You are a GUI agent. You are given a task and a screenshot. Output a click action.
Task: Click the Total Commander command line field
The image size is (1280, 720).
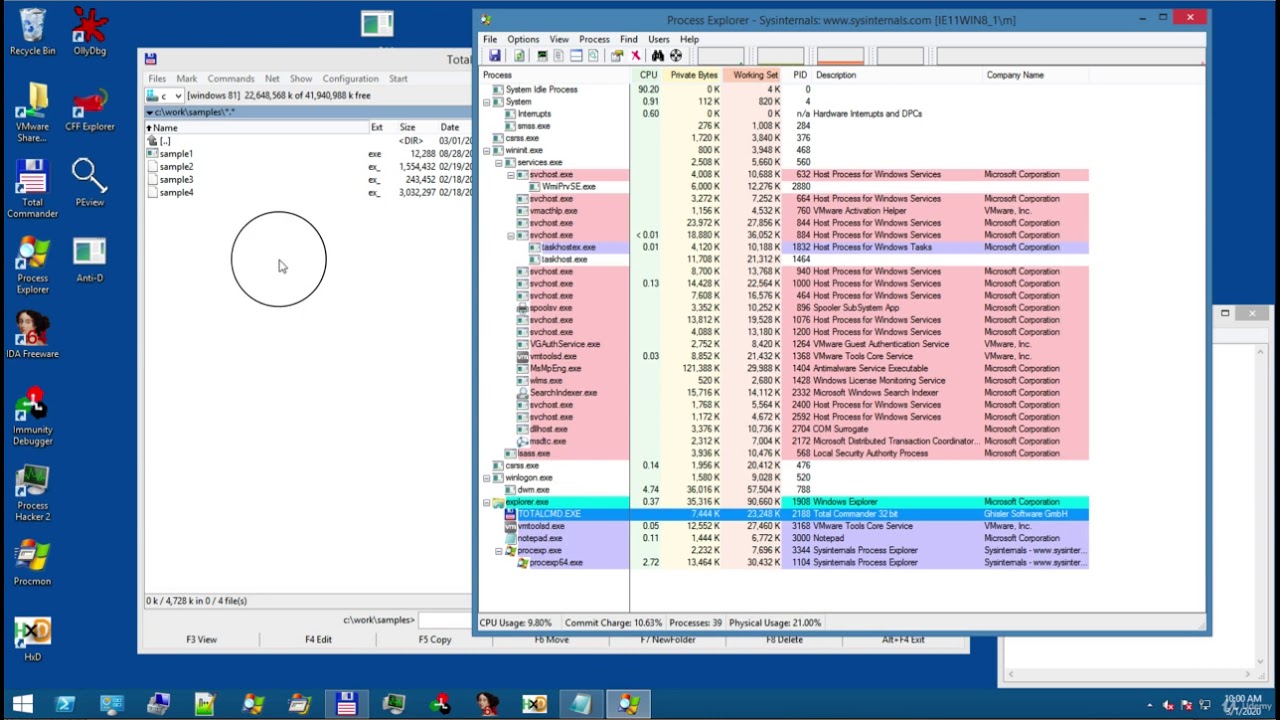pyautogui.click(x=445, y=620)
